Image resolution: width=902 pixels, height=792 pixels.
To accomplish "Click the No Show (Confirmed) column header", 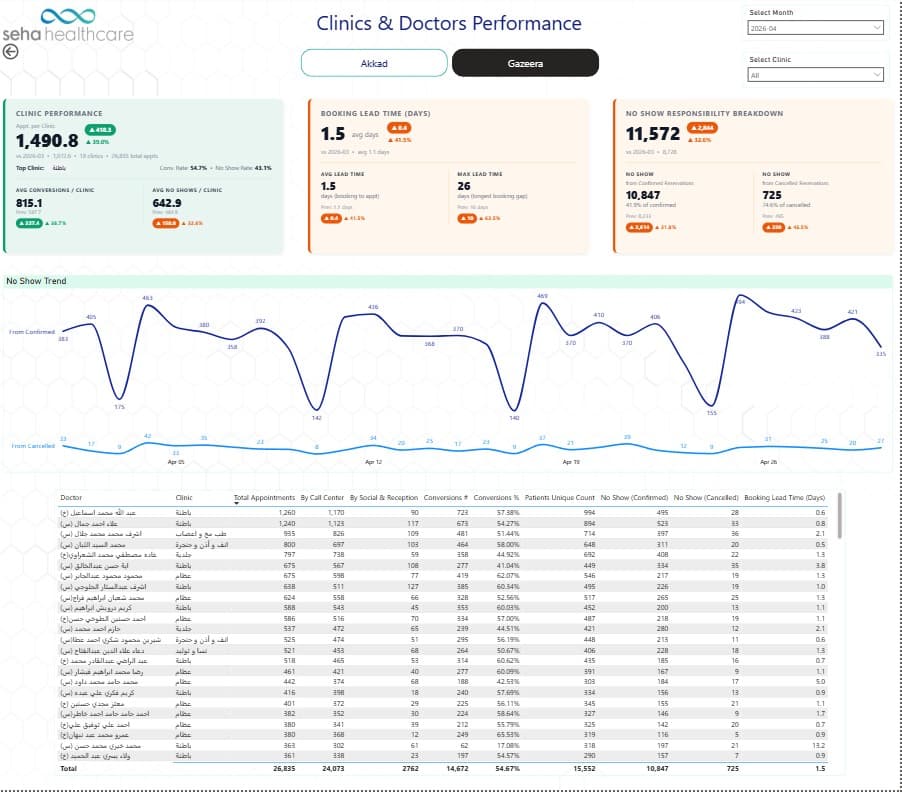I will click(x=634, y=498).
